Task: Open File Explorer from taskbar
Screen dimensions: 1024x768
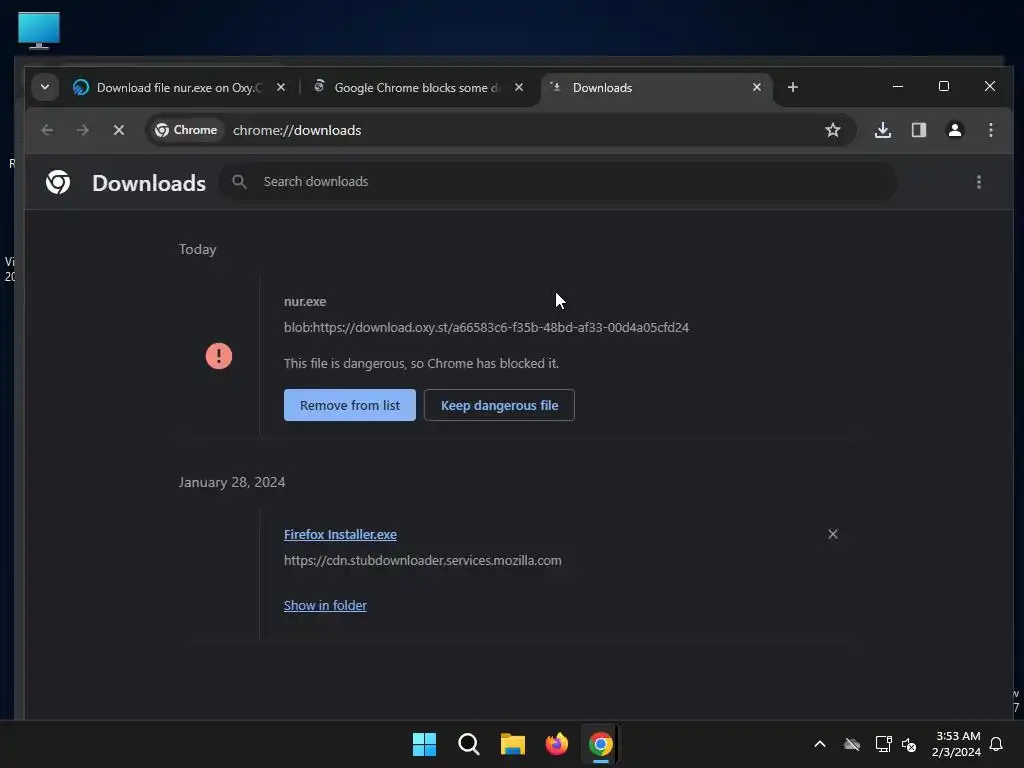Action: coord(513,744)
